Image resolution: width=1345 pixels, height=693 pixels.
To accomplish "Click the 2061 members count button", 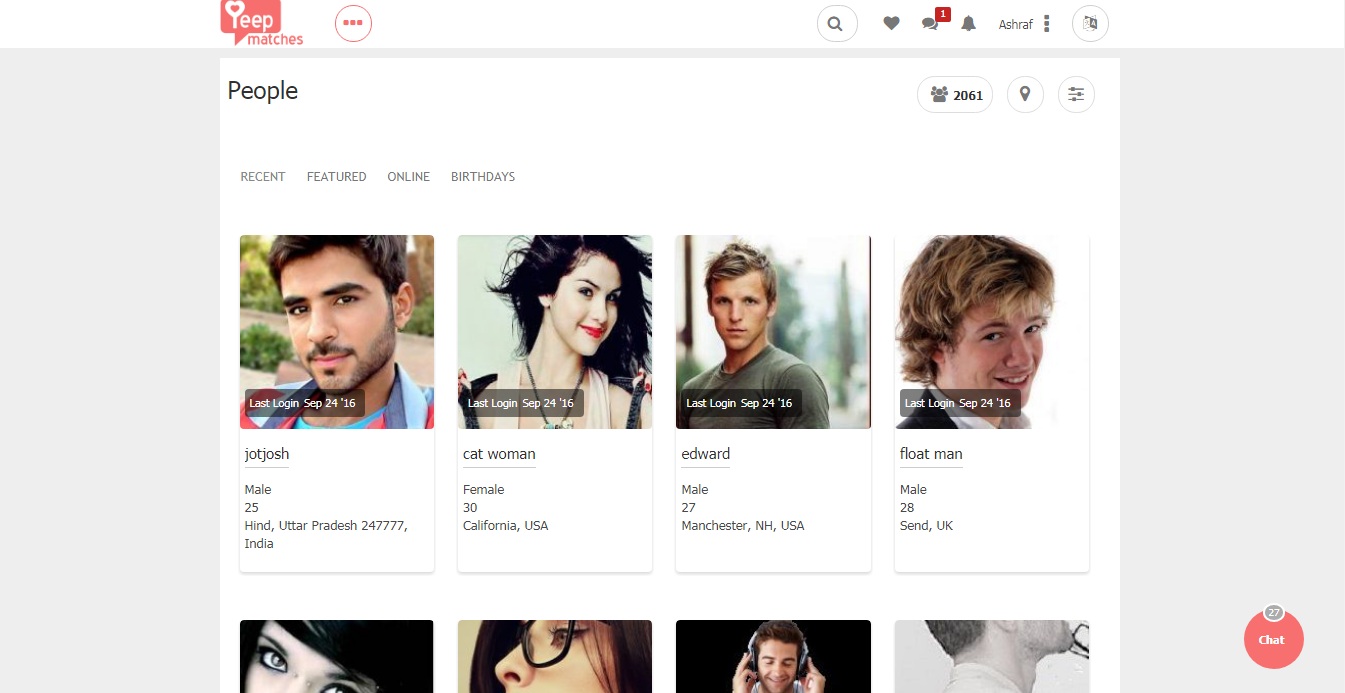I will coord(955,95).
